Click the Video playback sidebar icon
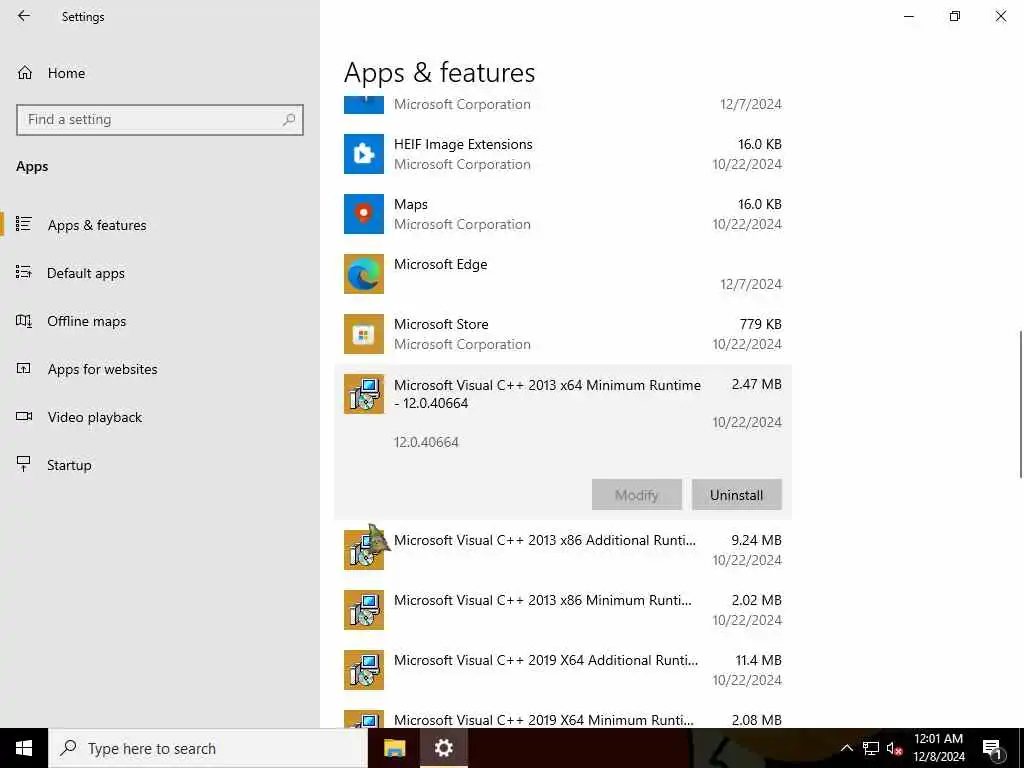 [x=24, y=417]
